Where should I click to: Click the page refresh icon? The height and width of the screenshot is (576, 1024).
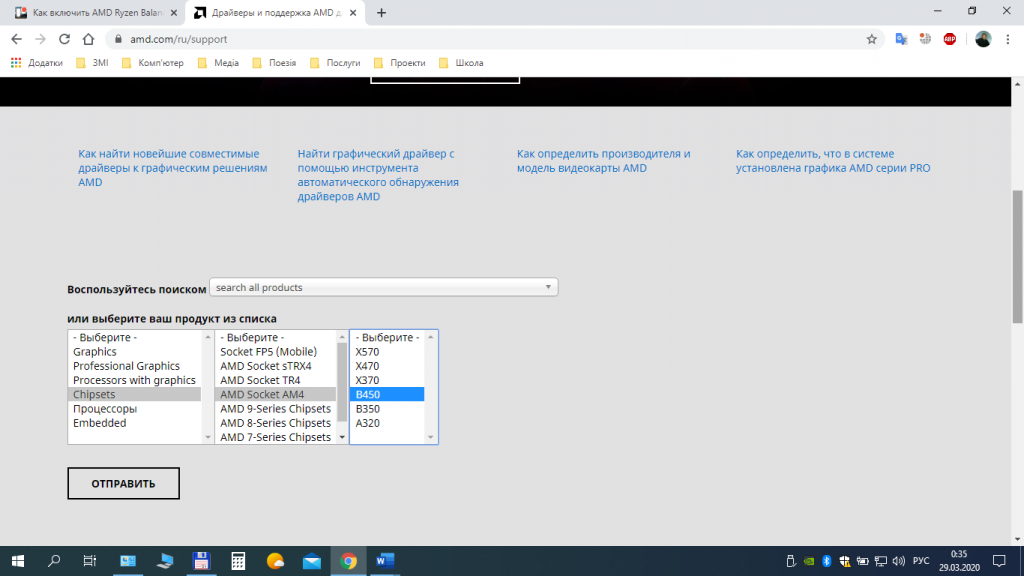pos(63,38)
